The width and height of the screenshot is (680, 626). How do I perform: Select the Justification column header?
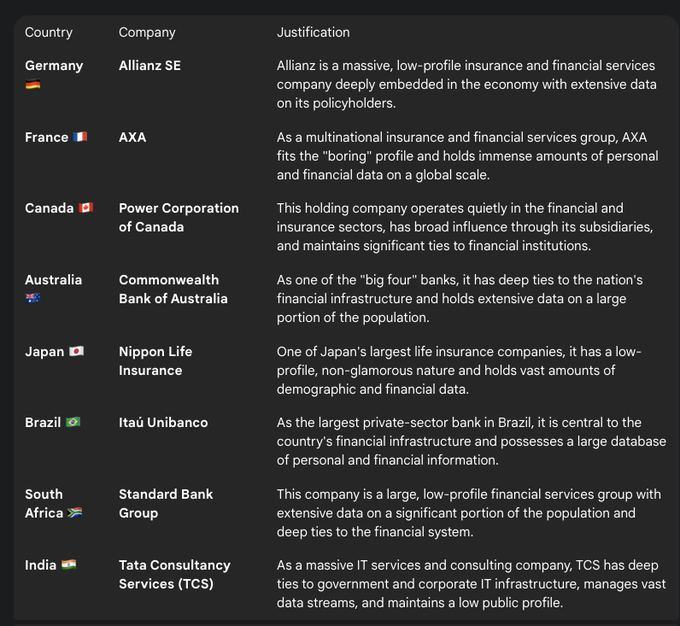pyautogui.click(x=313, y=32)
